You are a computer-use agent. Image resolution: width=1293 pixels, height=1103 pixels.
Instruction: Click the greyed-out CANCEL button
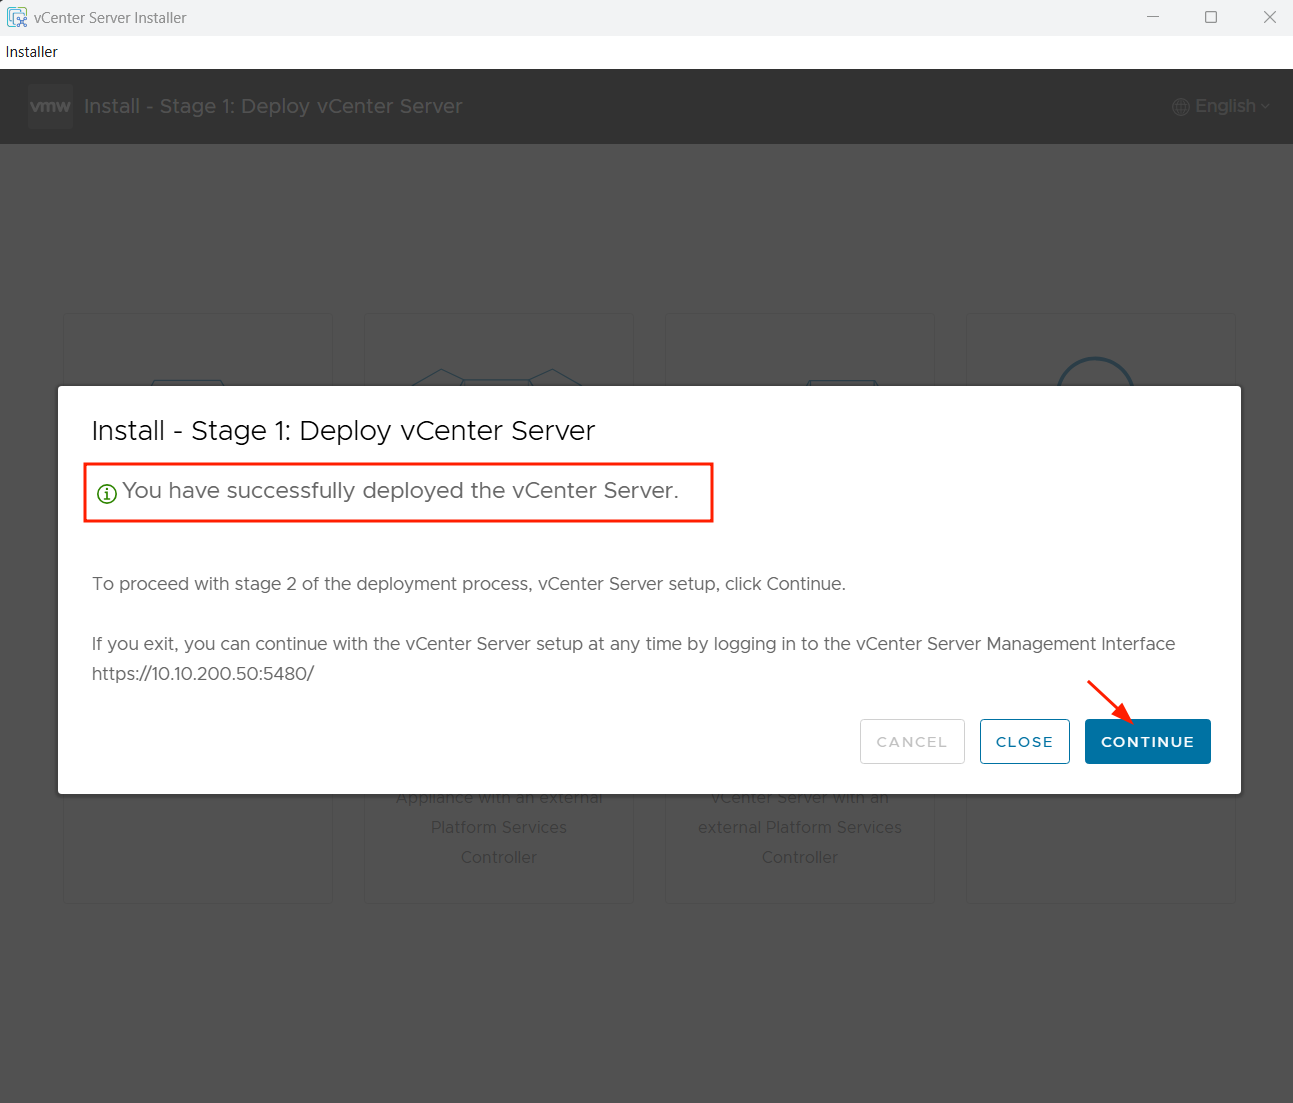coord(912,741)
